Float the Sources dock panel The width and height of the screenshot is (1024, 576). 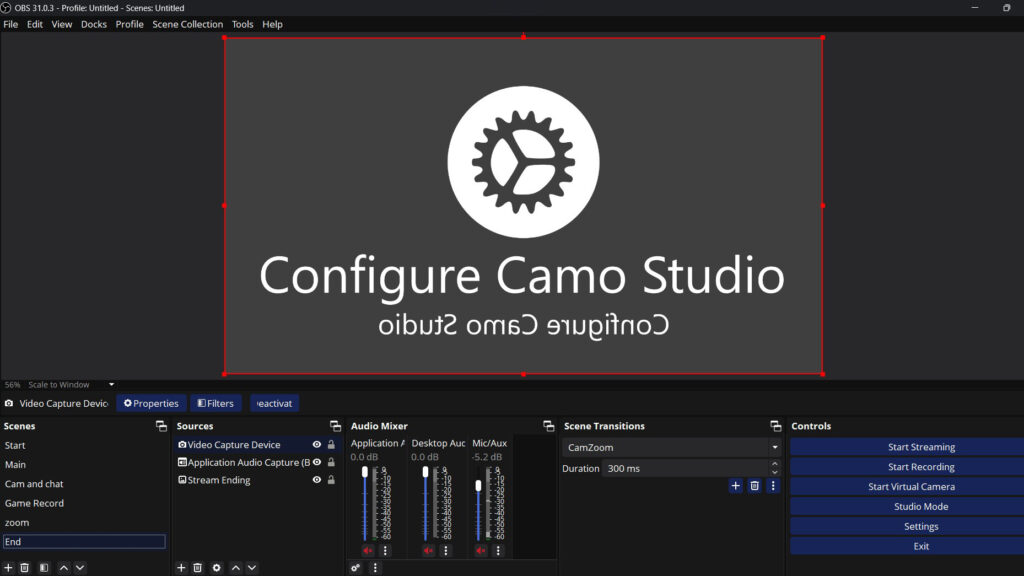click(x=336, y=426)
